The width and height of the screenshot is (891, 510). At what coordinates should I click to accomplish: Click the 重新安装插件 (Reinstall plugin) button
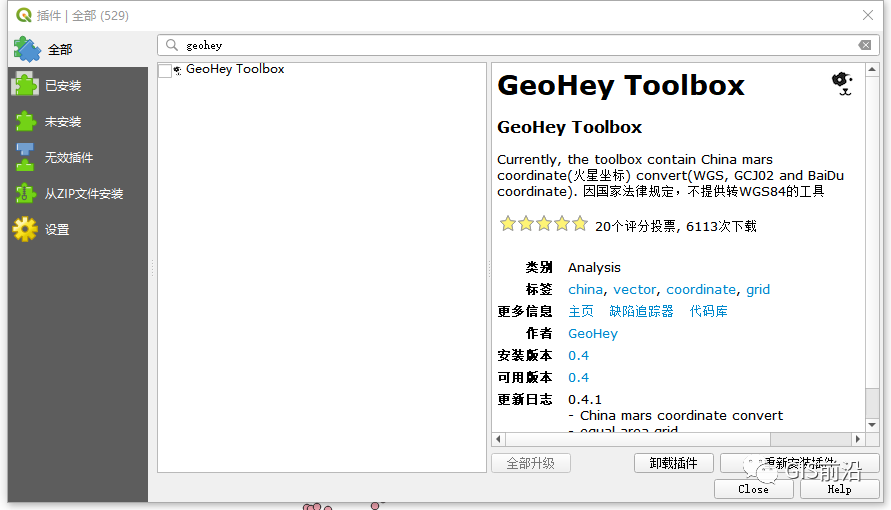coord(800,463)
